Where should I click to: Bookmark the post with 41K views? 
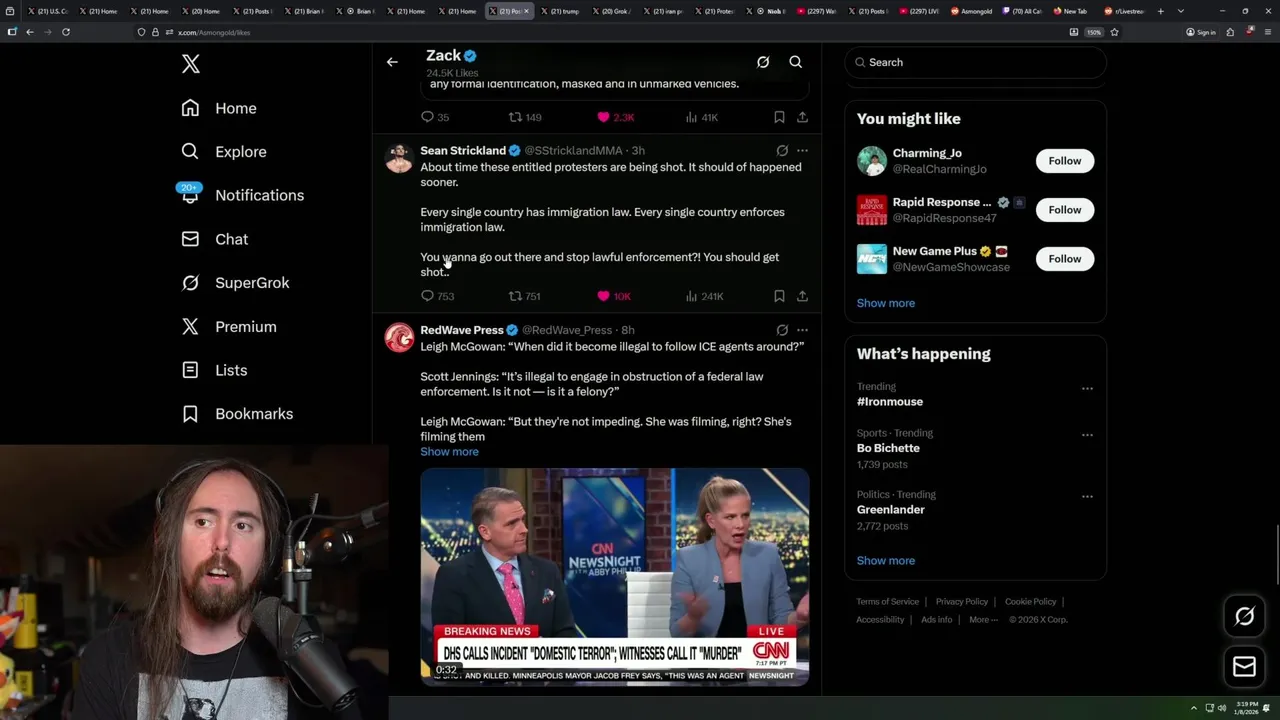click(x=779, y=117)
